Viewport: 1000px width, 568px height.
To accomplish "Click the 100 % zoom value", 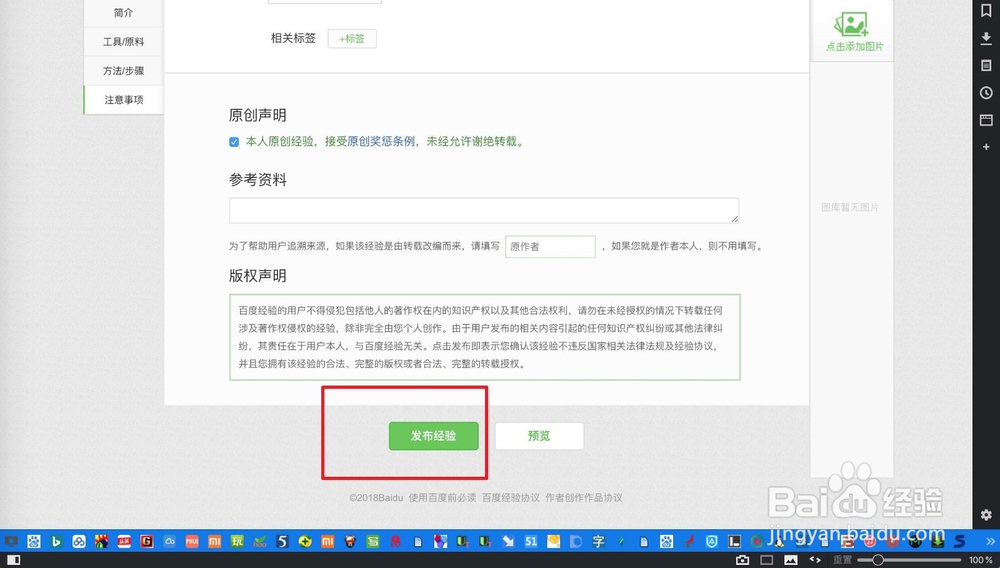I will [980, 560].
